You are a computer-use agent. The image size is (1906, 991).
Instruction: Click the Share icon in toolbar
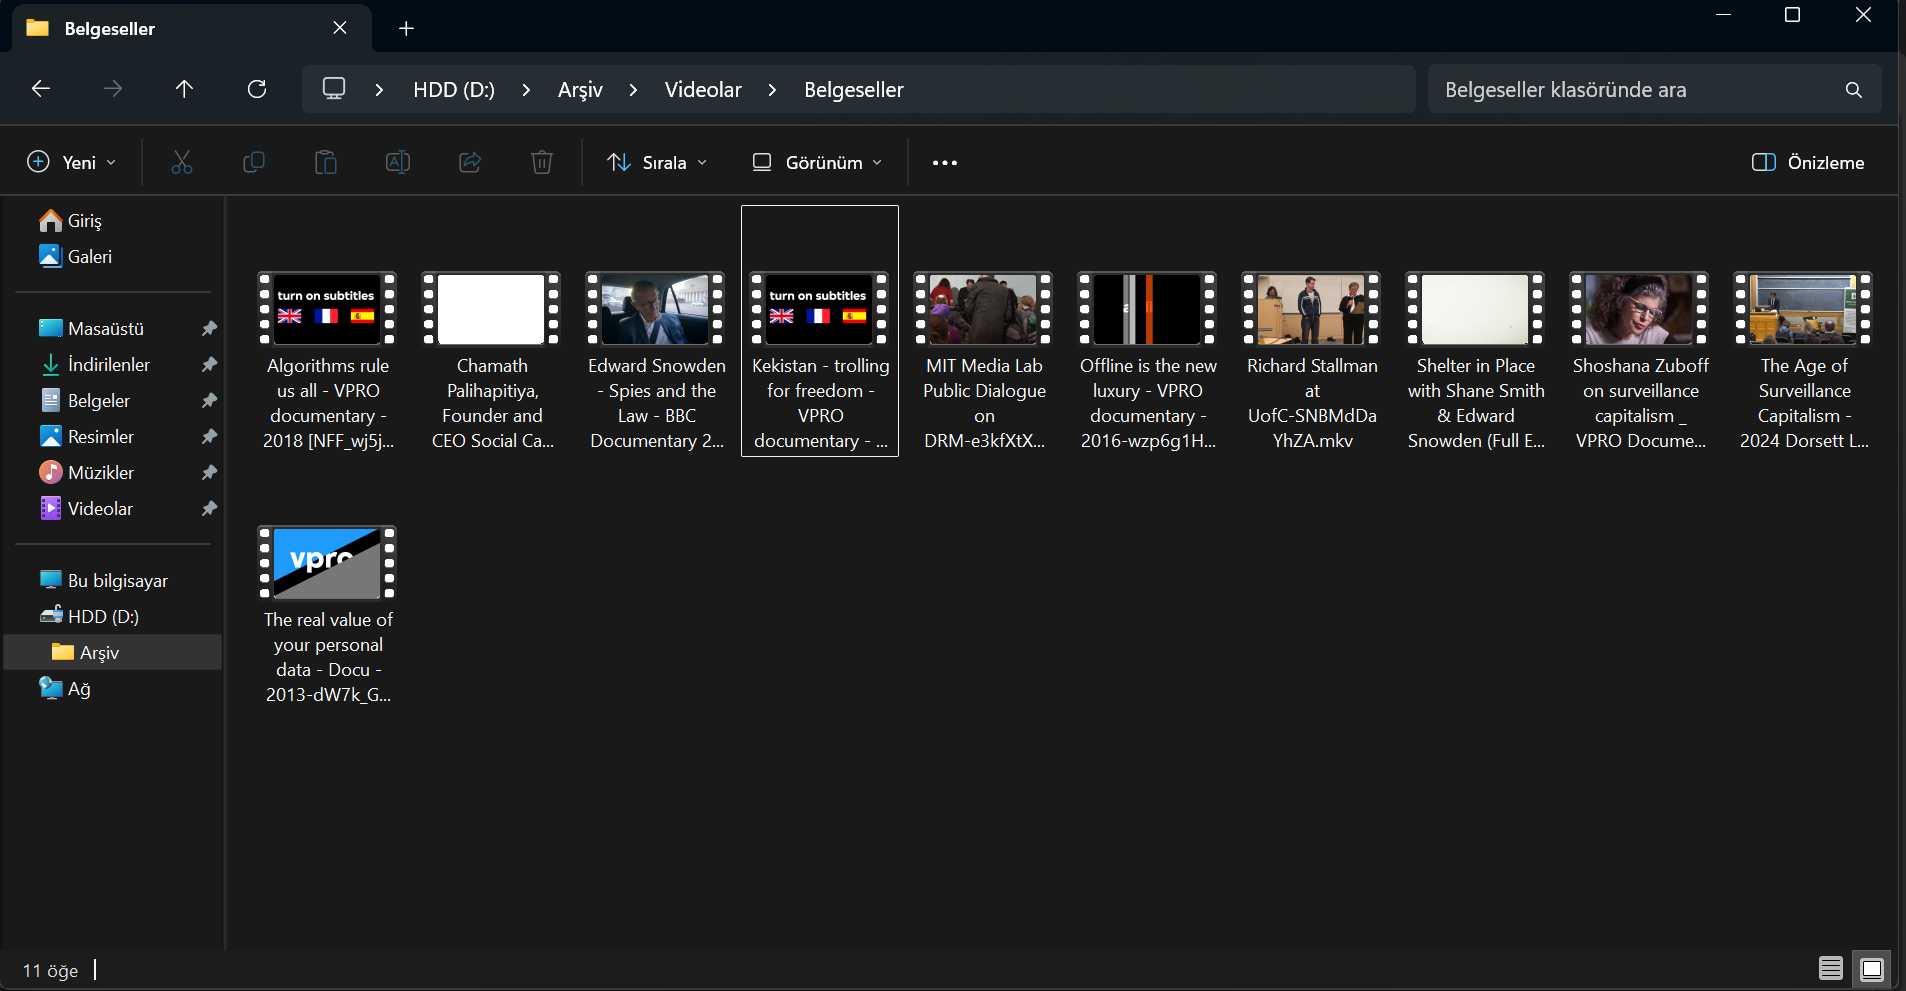pos(470,162)
